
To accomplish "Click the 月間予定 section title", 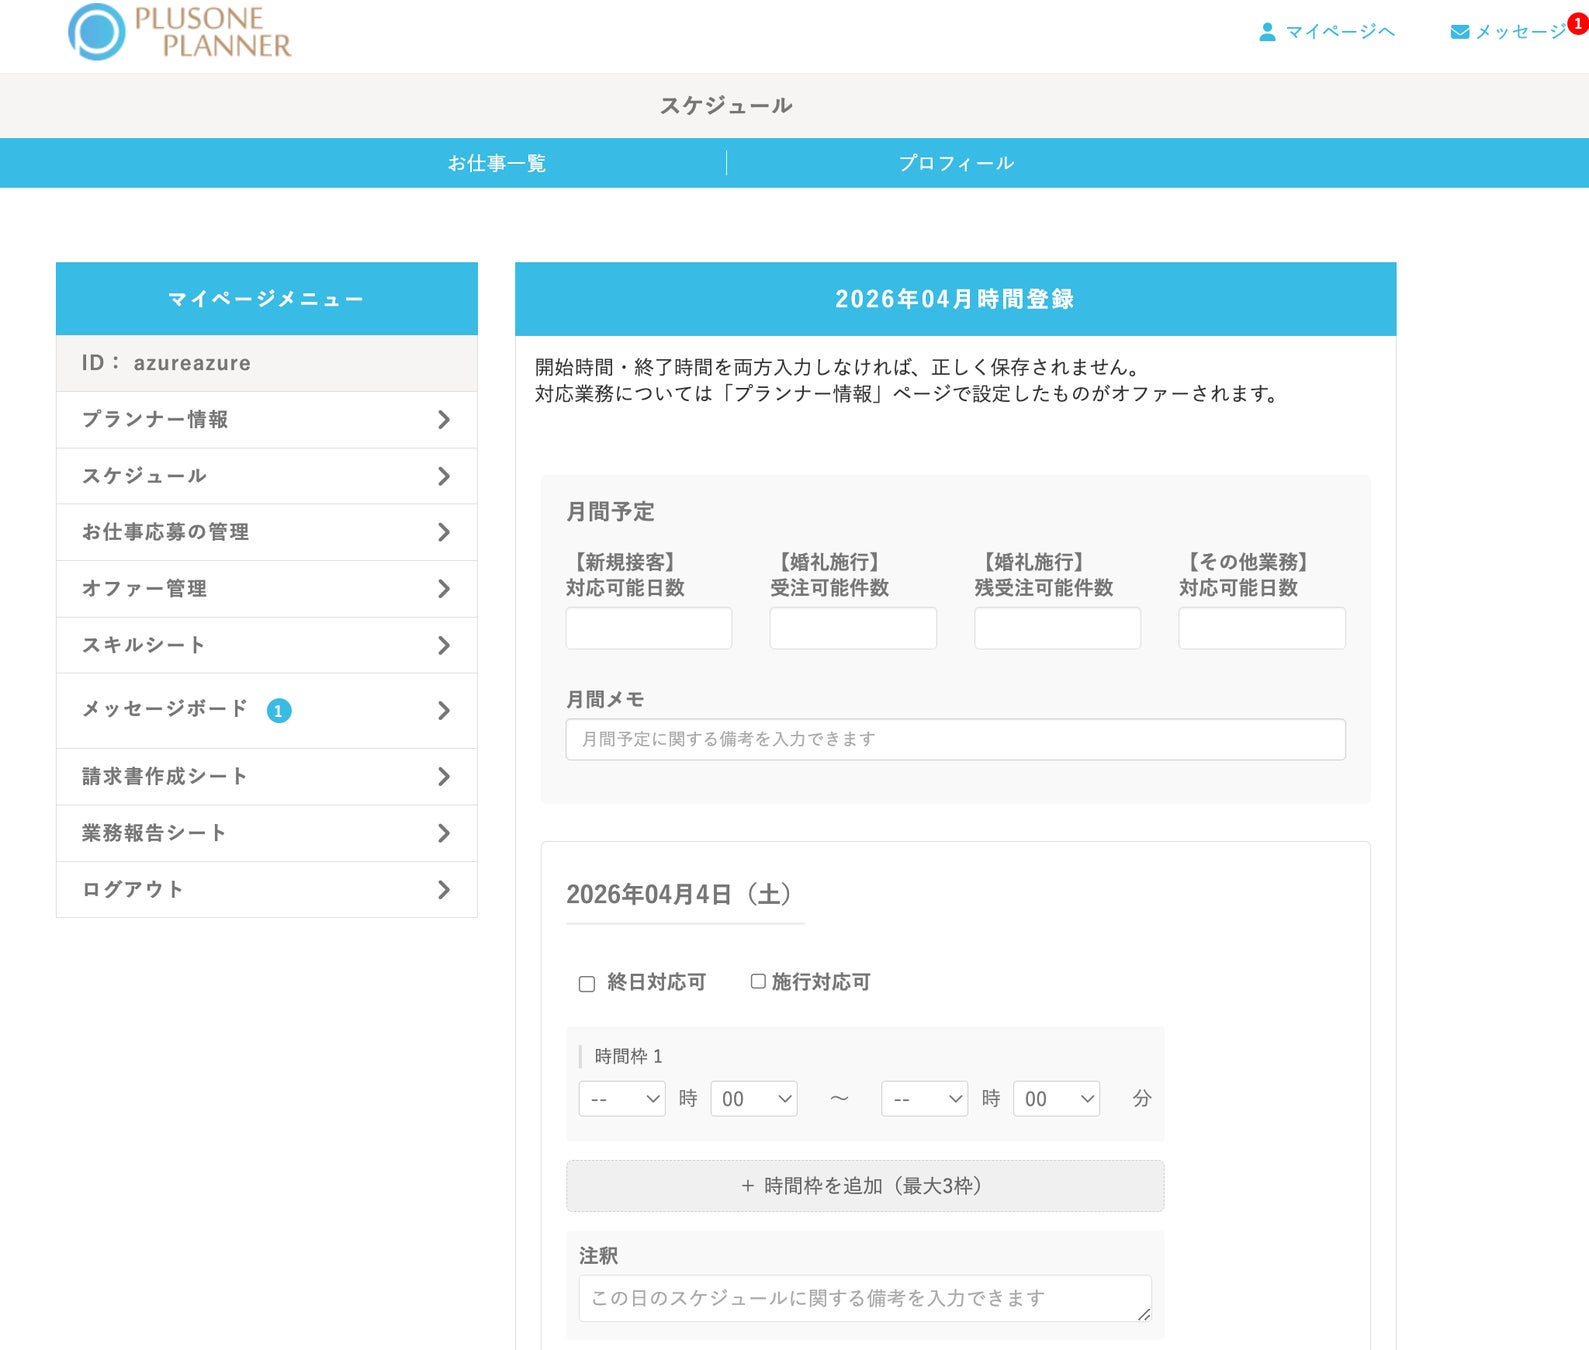I will coord(610,512).
